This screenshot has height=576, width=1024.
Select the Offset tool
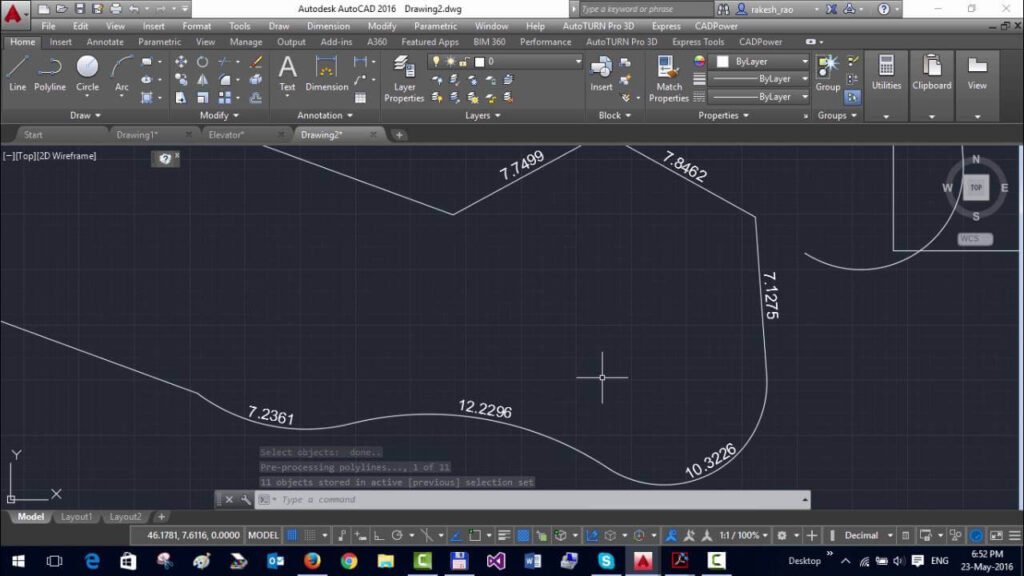pos(256,98)
